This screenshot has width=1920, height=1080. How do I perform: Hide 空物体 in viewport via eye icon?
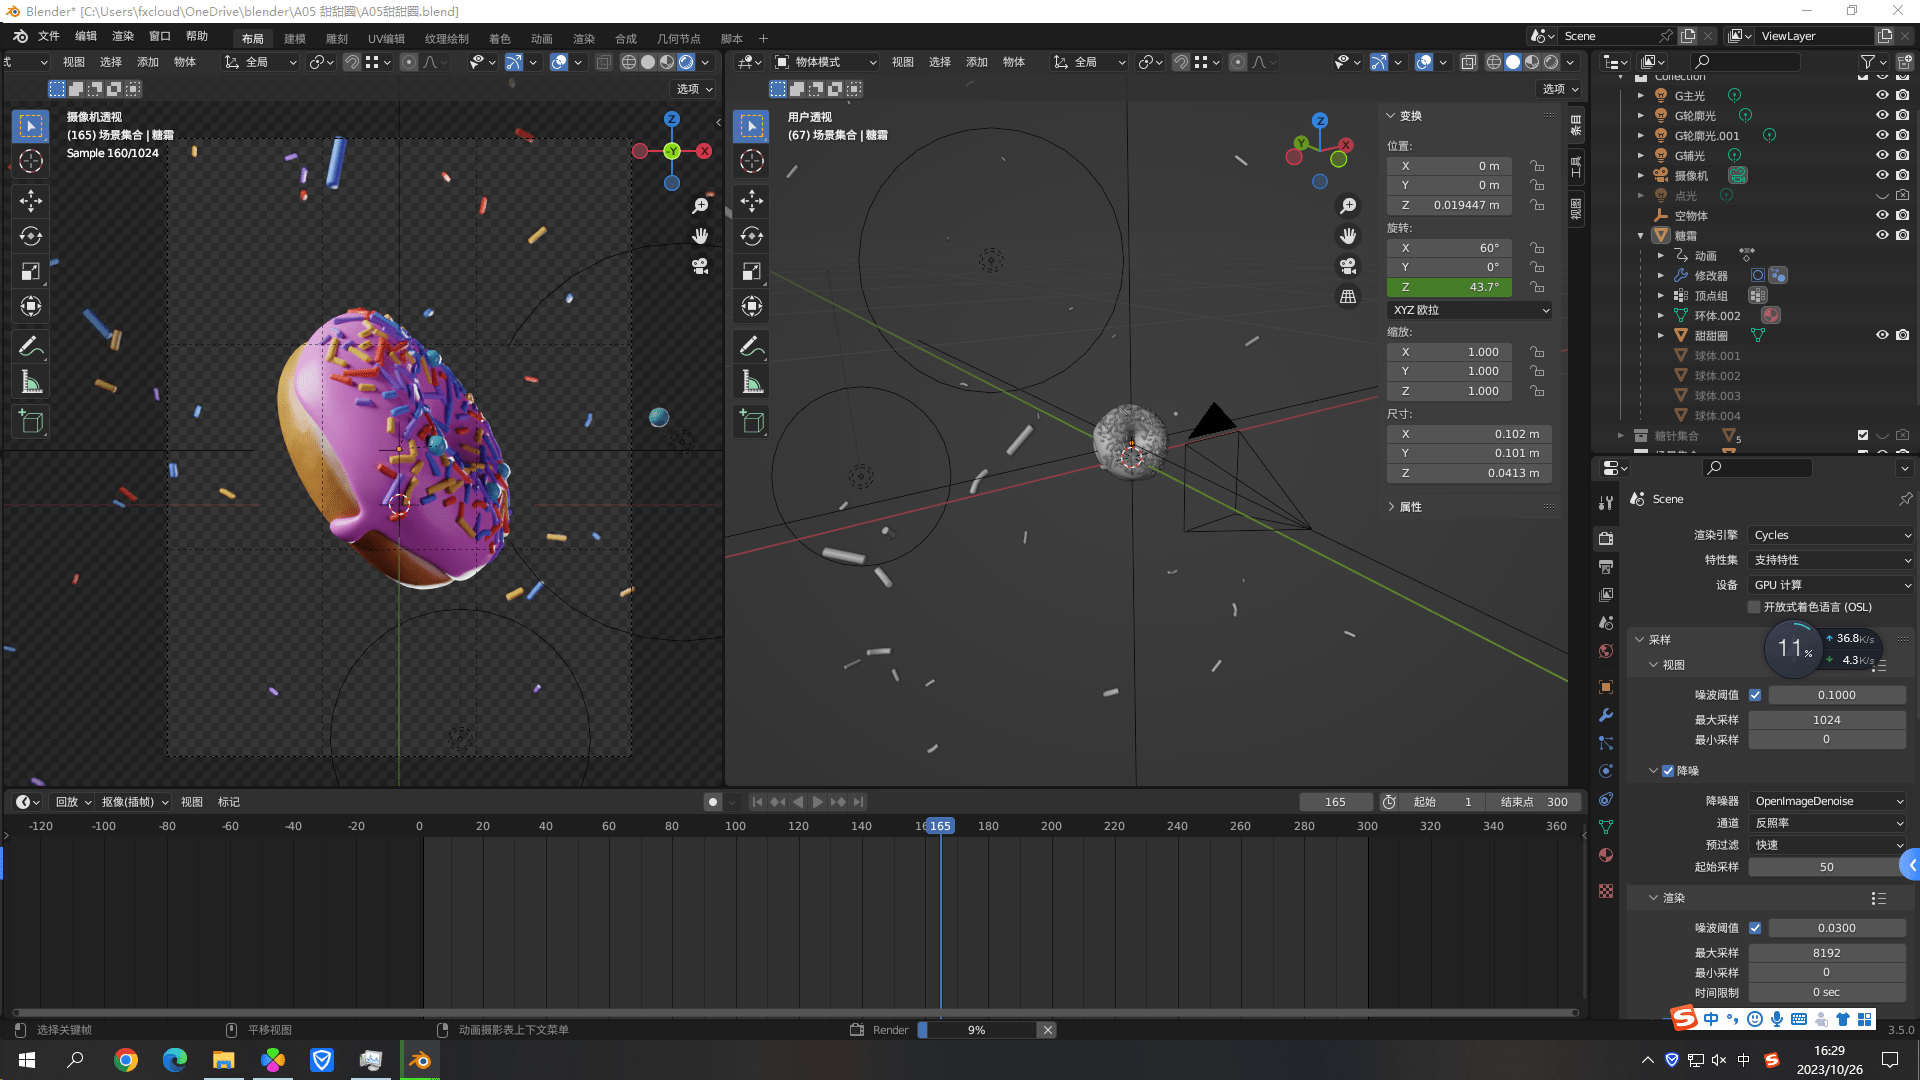tap(1882, 216)
